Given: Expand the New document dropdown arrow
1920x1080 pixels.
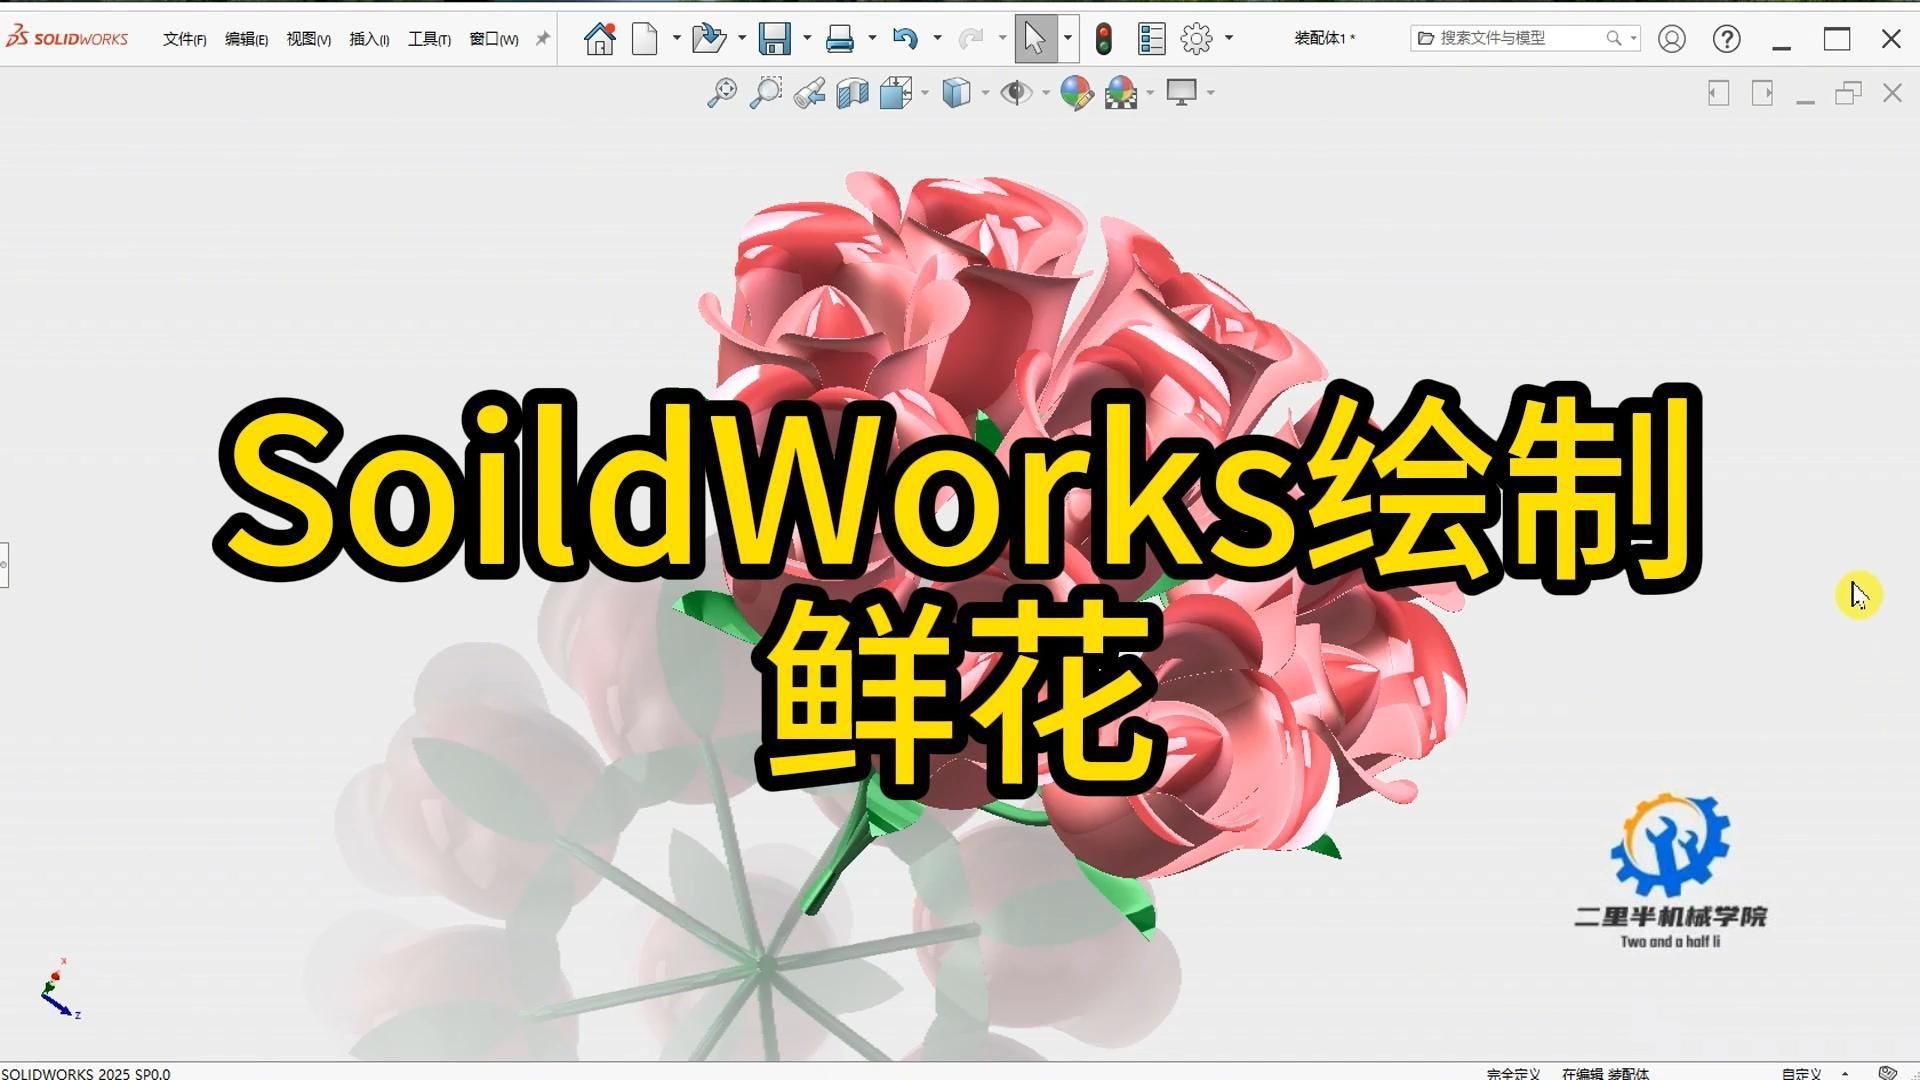Looking at the screenshot, I should coord(677,38).
